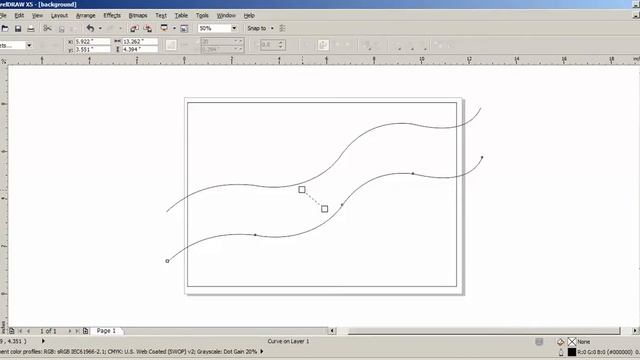The height and width of the screenshot is (360, 640).
Task: Open the zoom level 50% dropdown
Action: (x=234, y=28)
